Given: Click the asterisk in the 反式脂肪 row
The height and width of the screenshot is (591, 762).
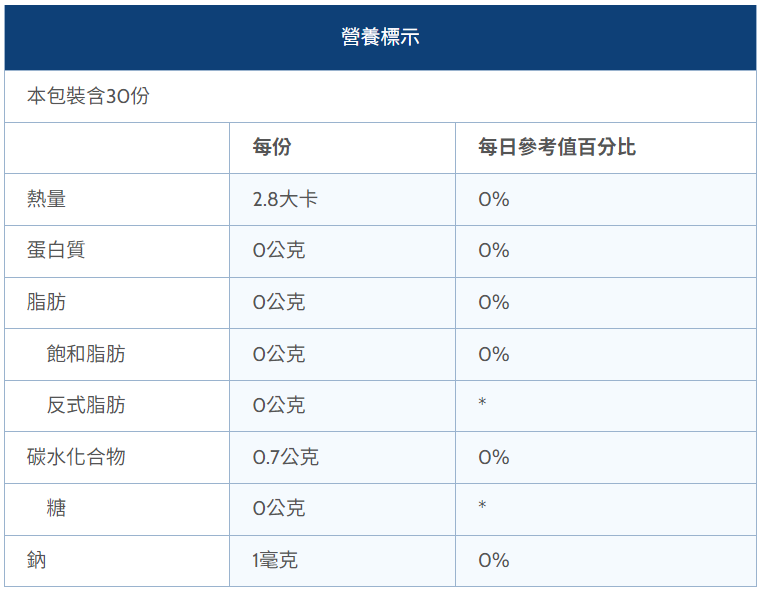Looking at the screenshot, I should [x=482, y=404].
